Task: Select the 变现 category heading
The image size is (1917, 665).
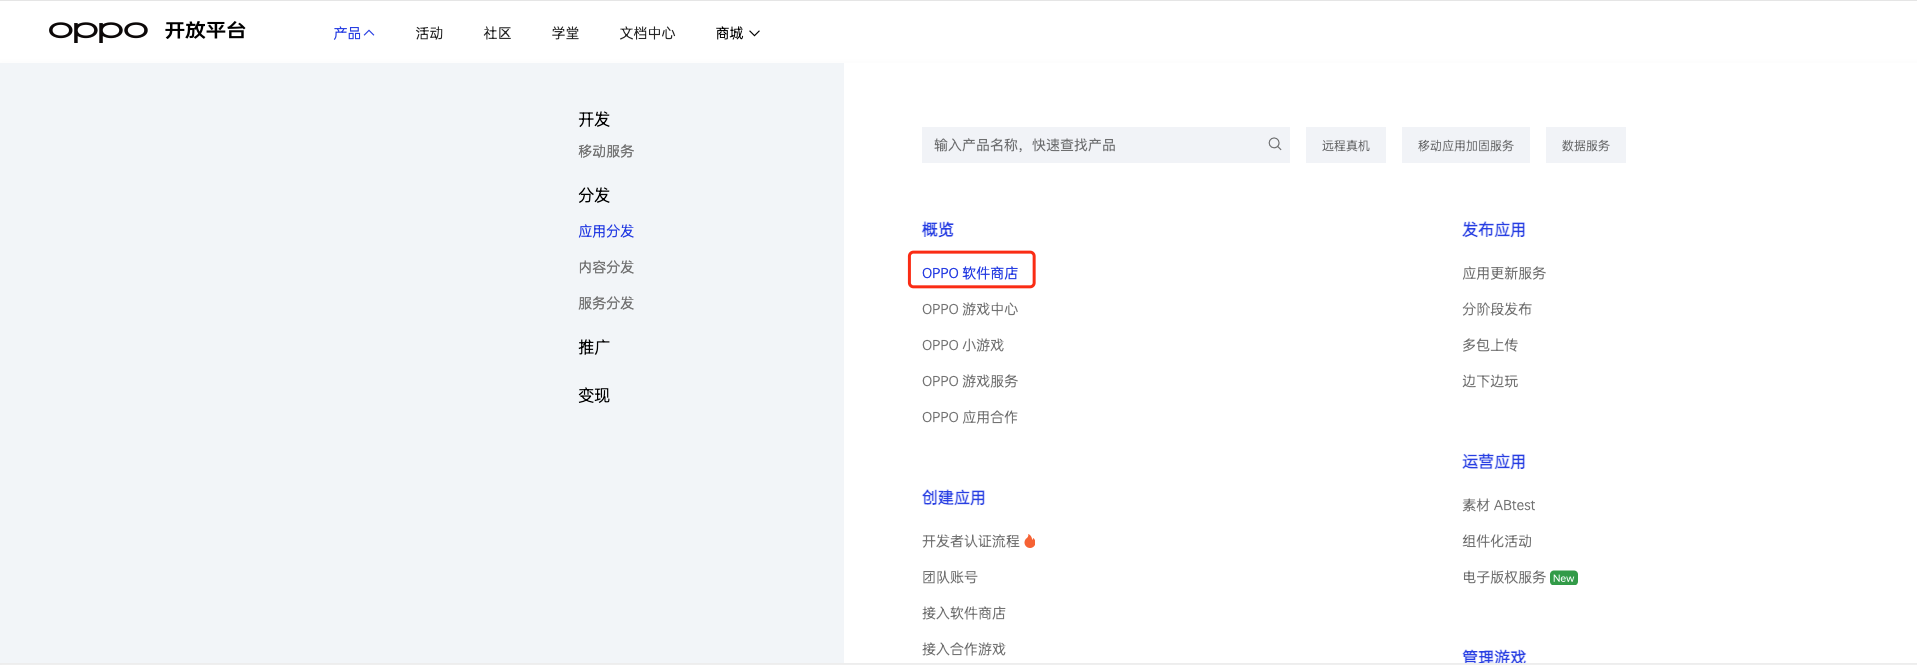Action: [594, 395]
